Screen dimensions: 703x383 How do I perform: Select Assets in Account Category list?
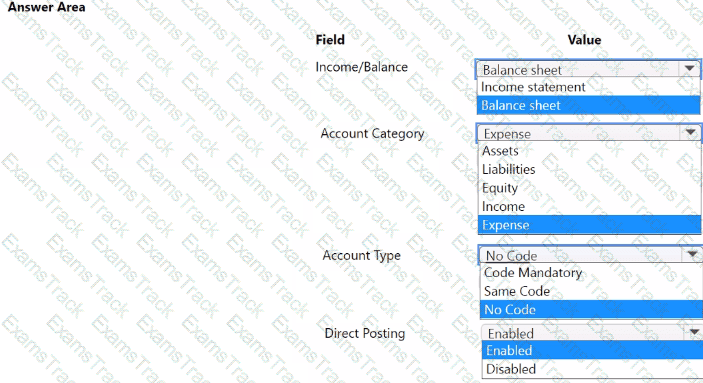pos(590,151)
